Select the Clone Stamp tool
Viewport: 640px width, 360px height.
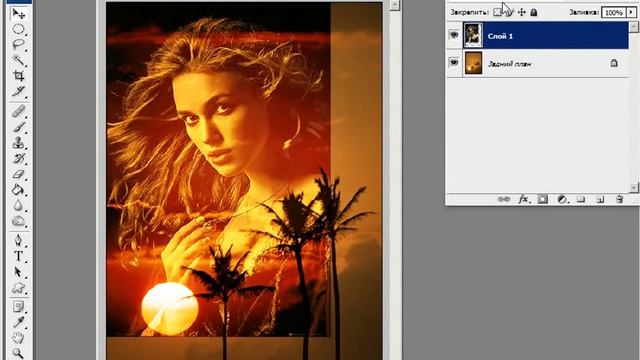pyautogui.click(x=18, y=142)
